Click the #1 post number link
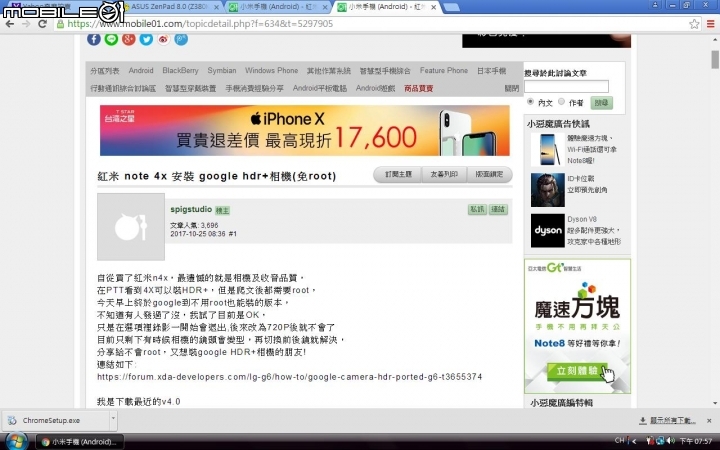 232,234
